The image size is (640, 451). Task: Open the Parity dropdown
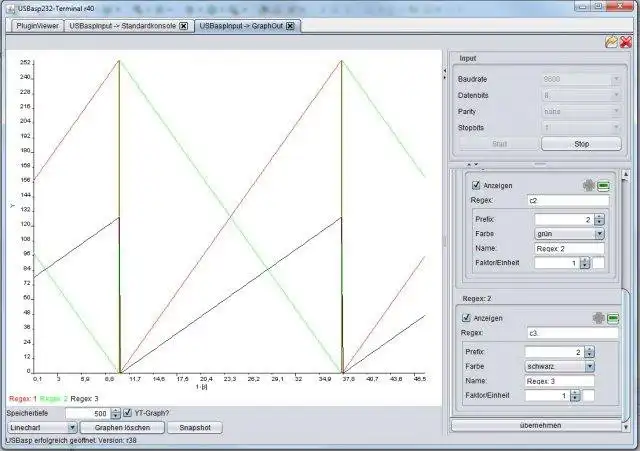point(616,111)
